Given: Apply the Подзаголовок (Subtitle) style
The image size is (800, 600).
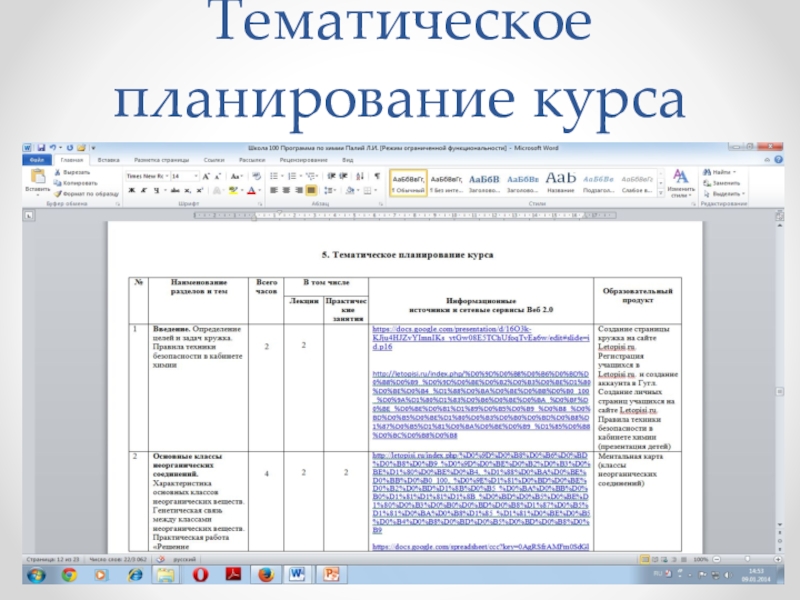Looking at the screenshot, I should pos(598,184).
